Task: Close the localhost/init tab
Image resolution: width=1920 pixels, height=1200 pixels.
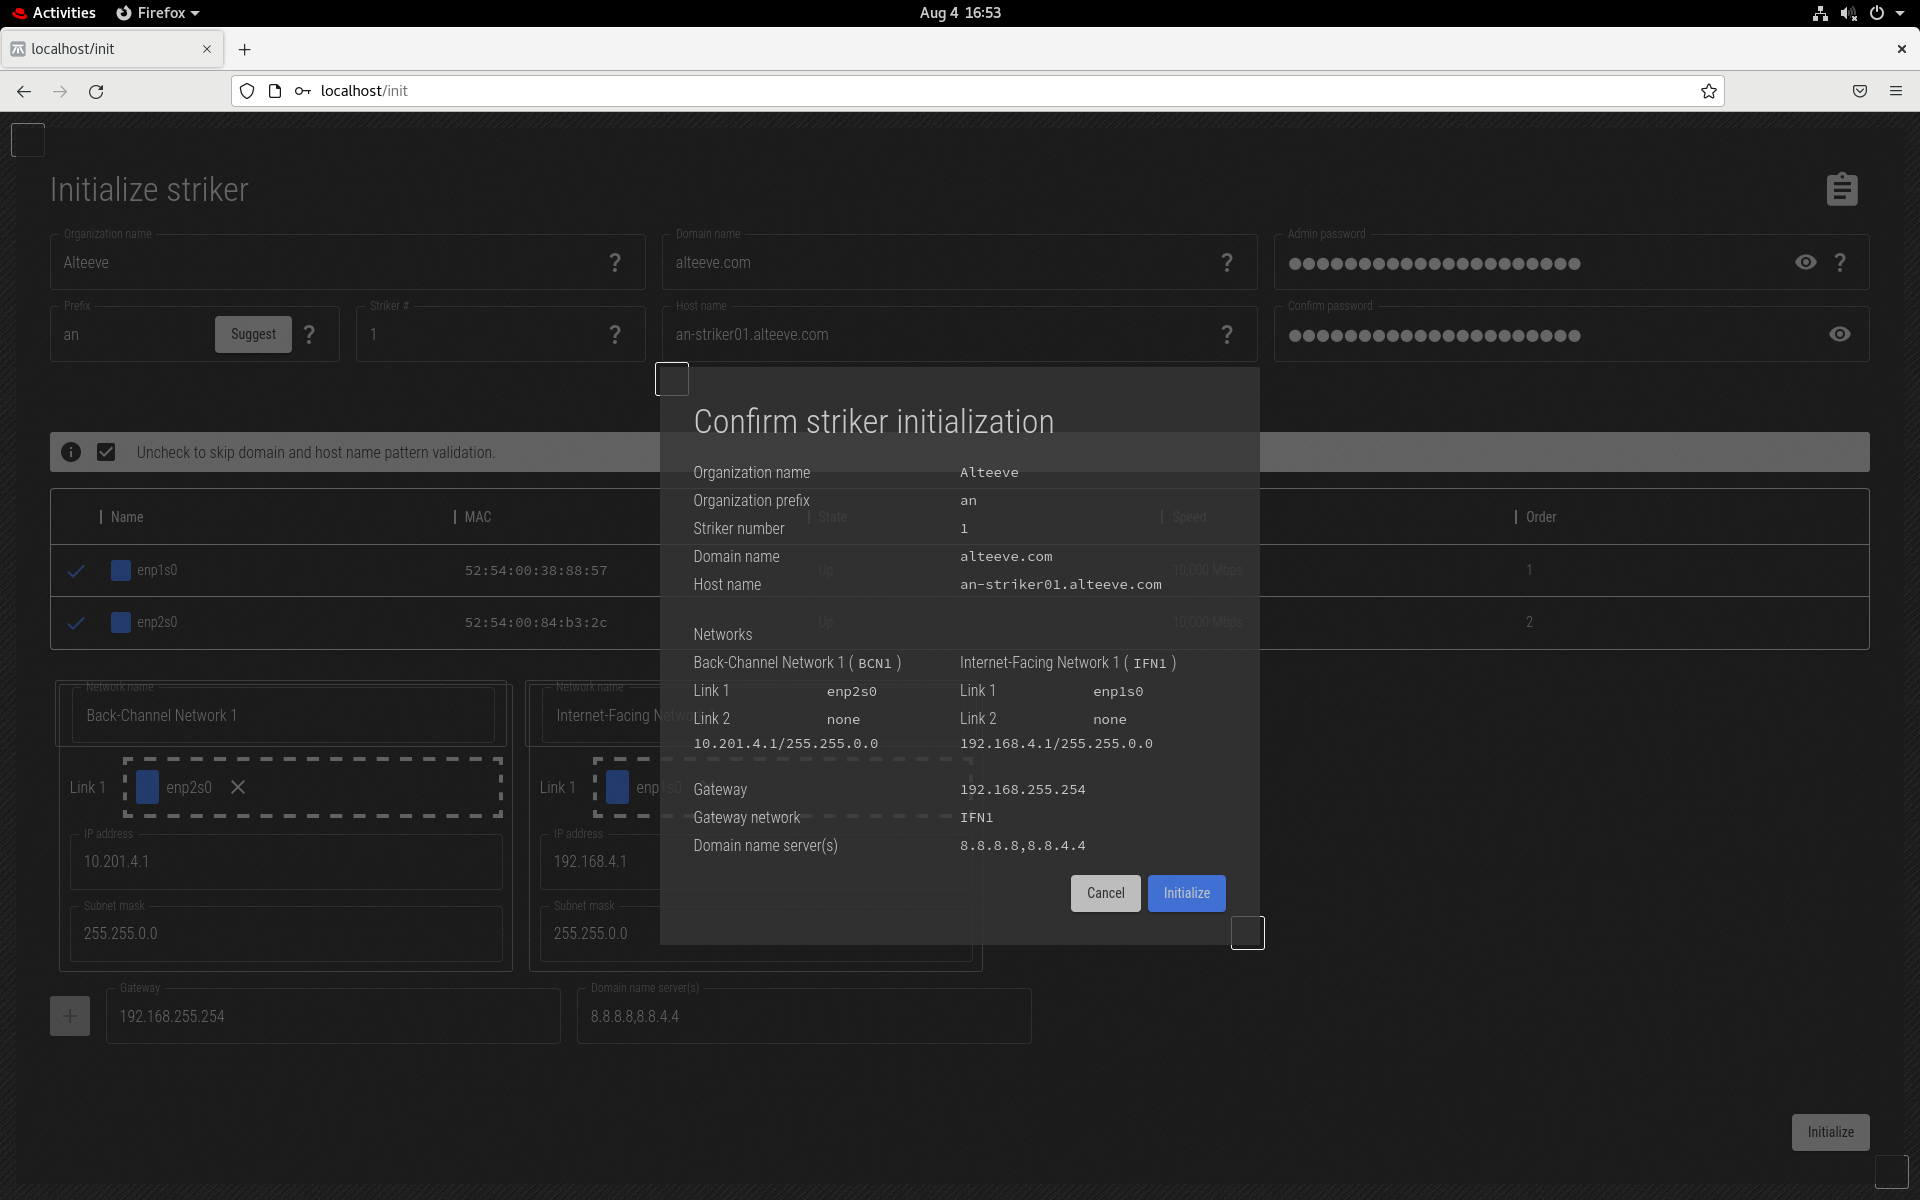Action: (x=207, y=49)
